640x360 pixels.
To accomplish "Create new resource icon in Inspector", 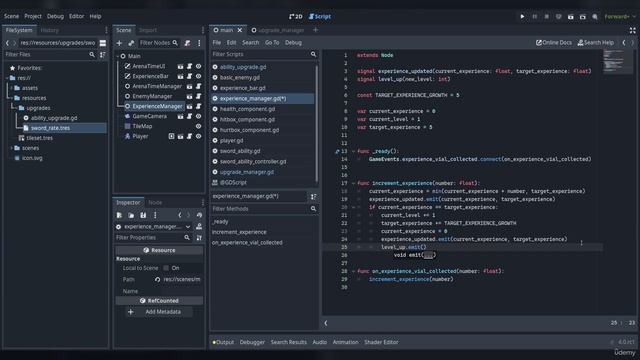I will pos(119,215).
